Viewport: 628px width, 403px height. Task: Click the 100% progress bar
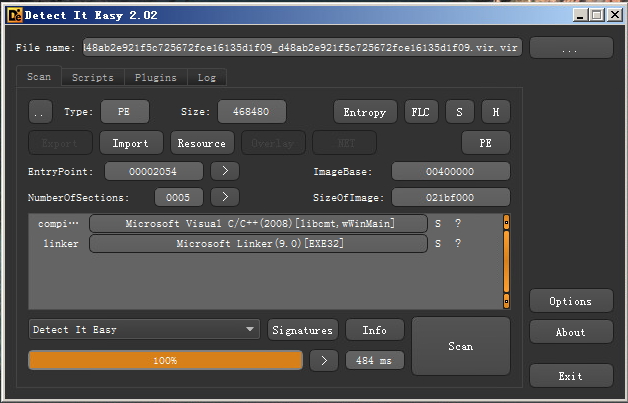click(x=165, y=360)
